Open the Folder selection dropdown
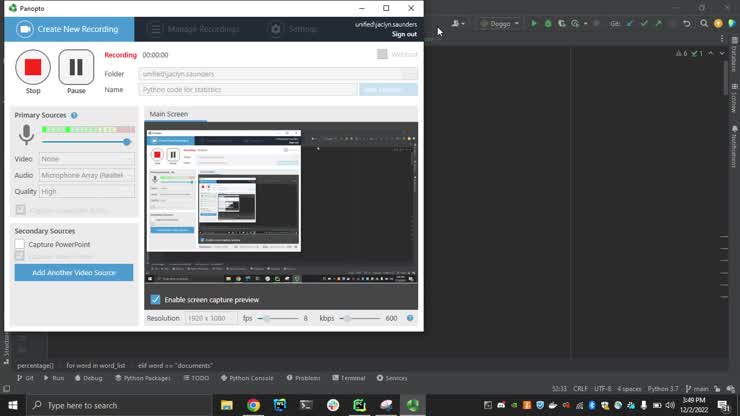 278,74
